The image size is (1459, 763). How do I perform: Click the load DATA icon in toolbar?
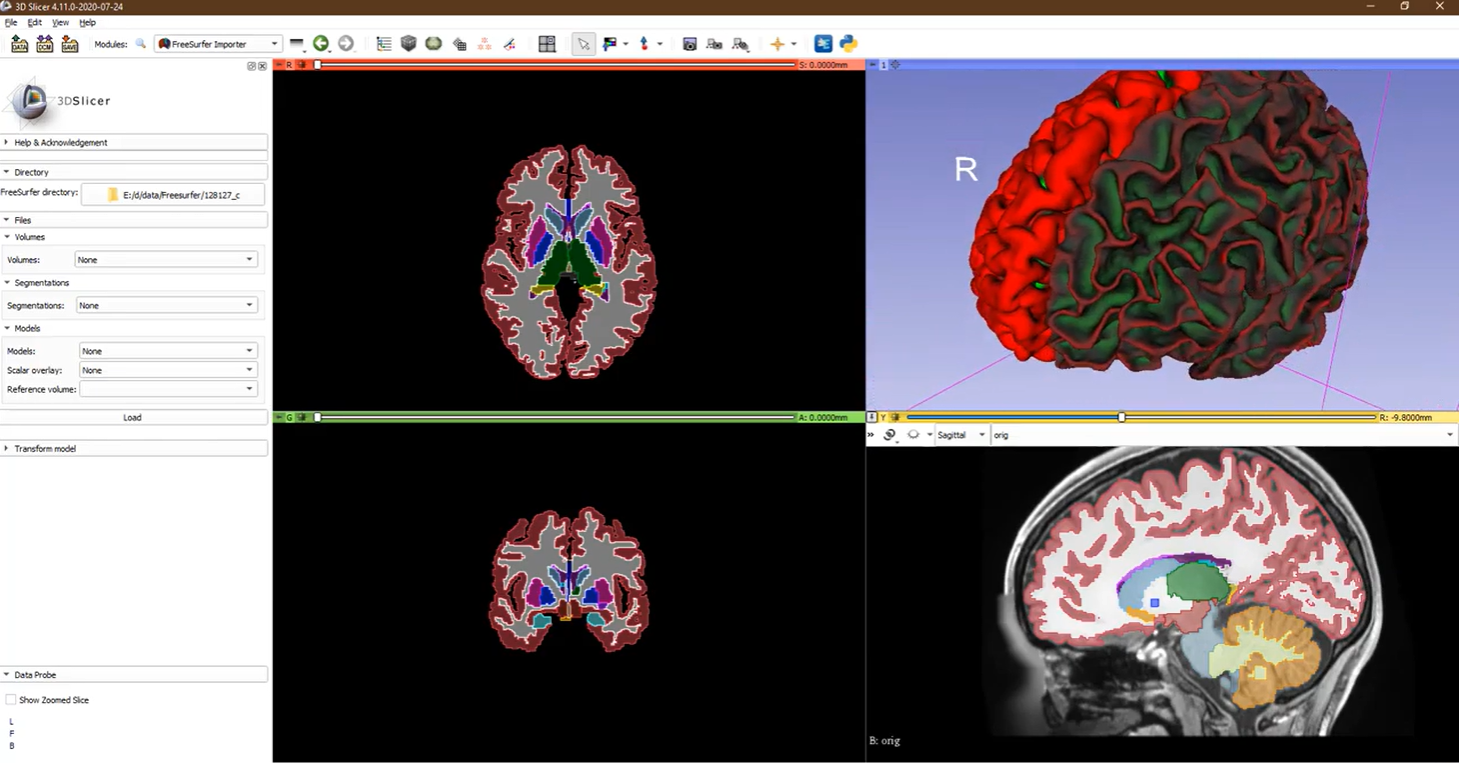click(x=19, y=44)
